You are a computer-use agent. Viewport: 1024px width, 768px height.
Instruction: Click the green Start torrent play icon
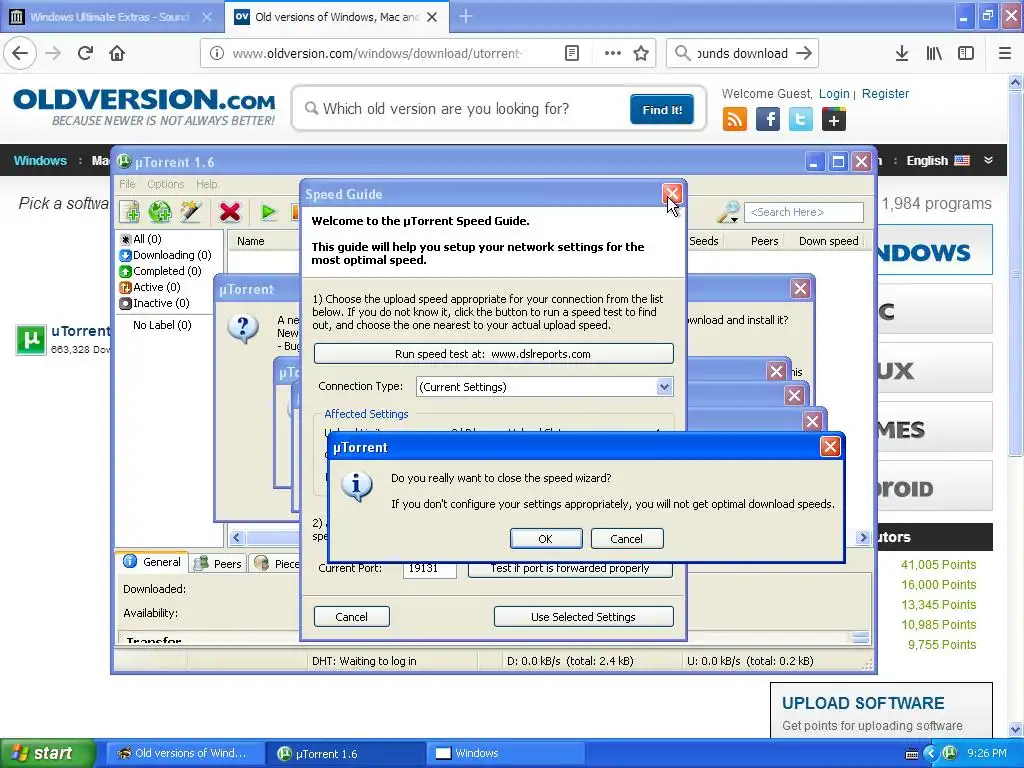(268, 212)
